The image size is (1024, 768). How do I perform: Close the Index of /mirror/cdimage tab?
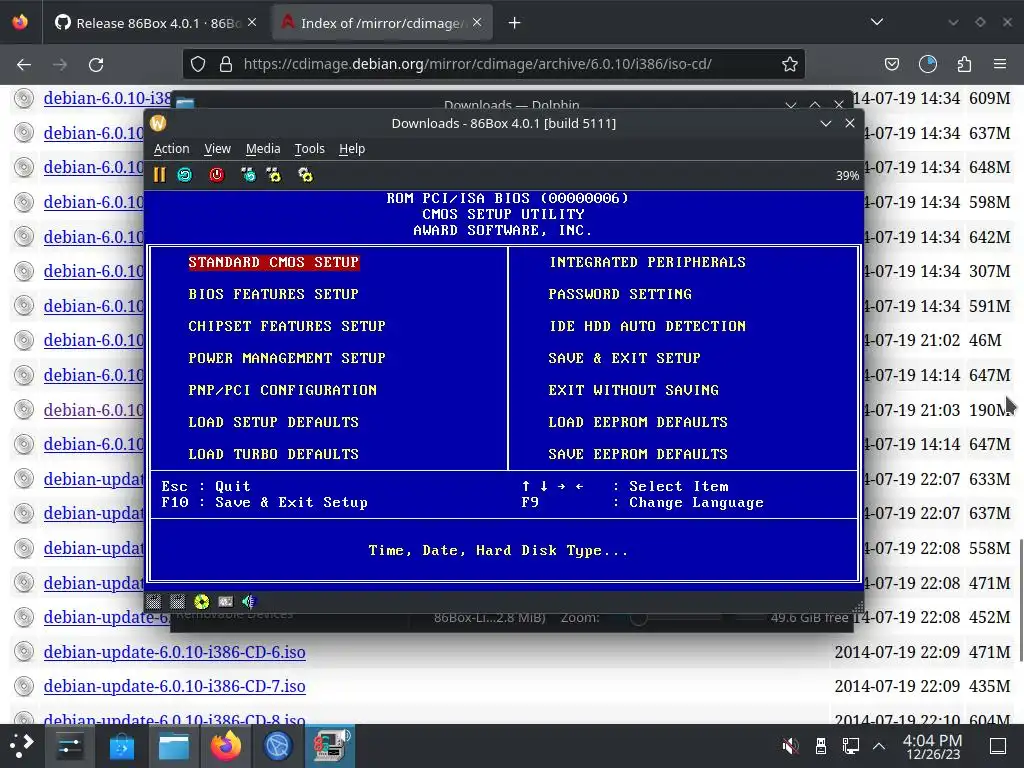(x=477, y=23)
